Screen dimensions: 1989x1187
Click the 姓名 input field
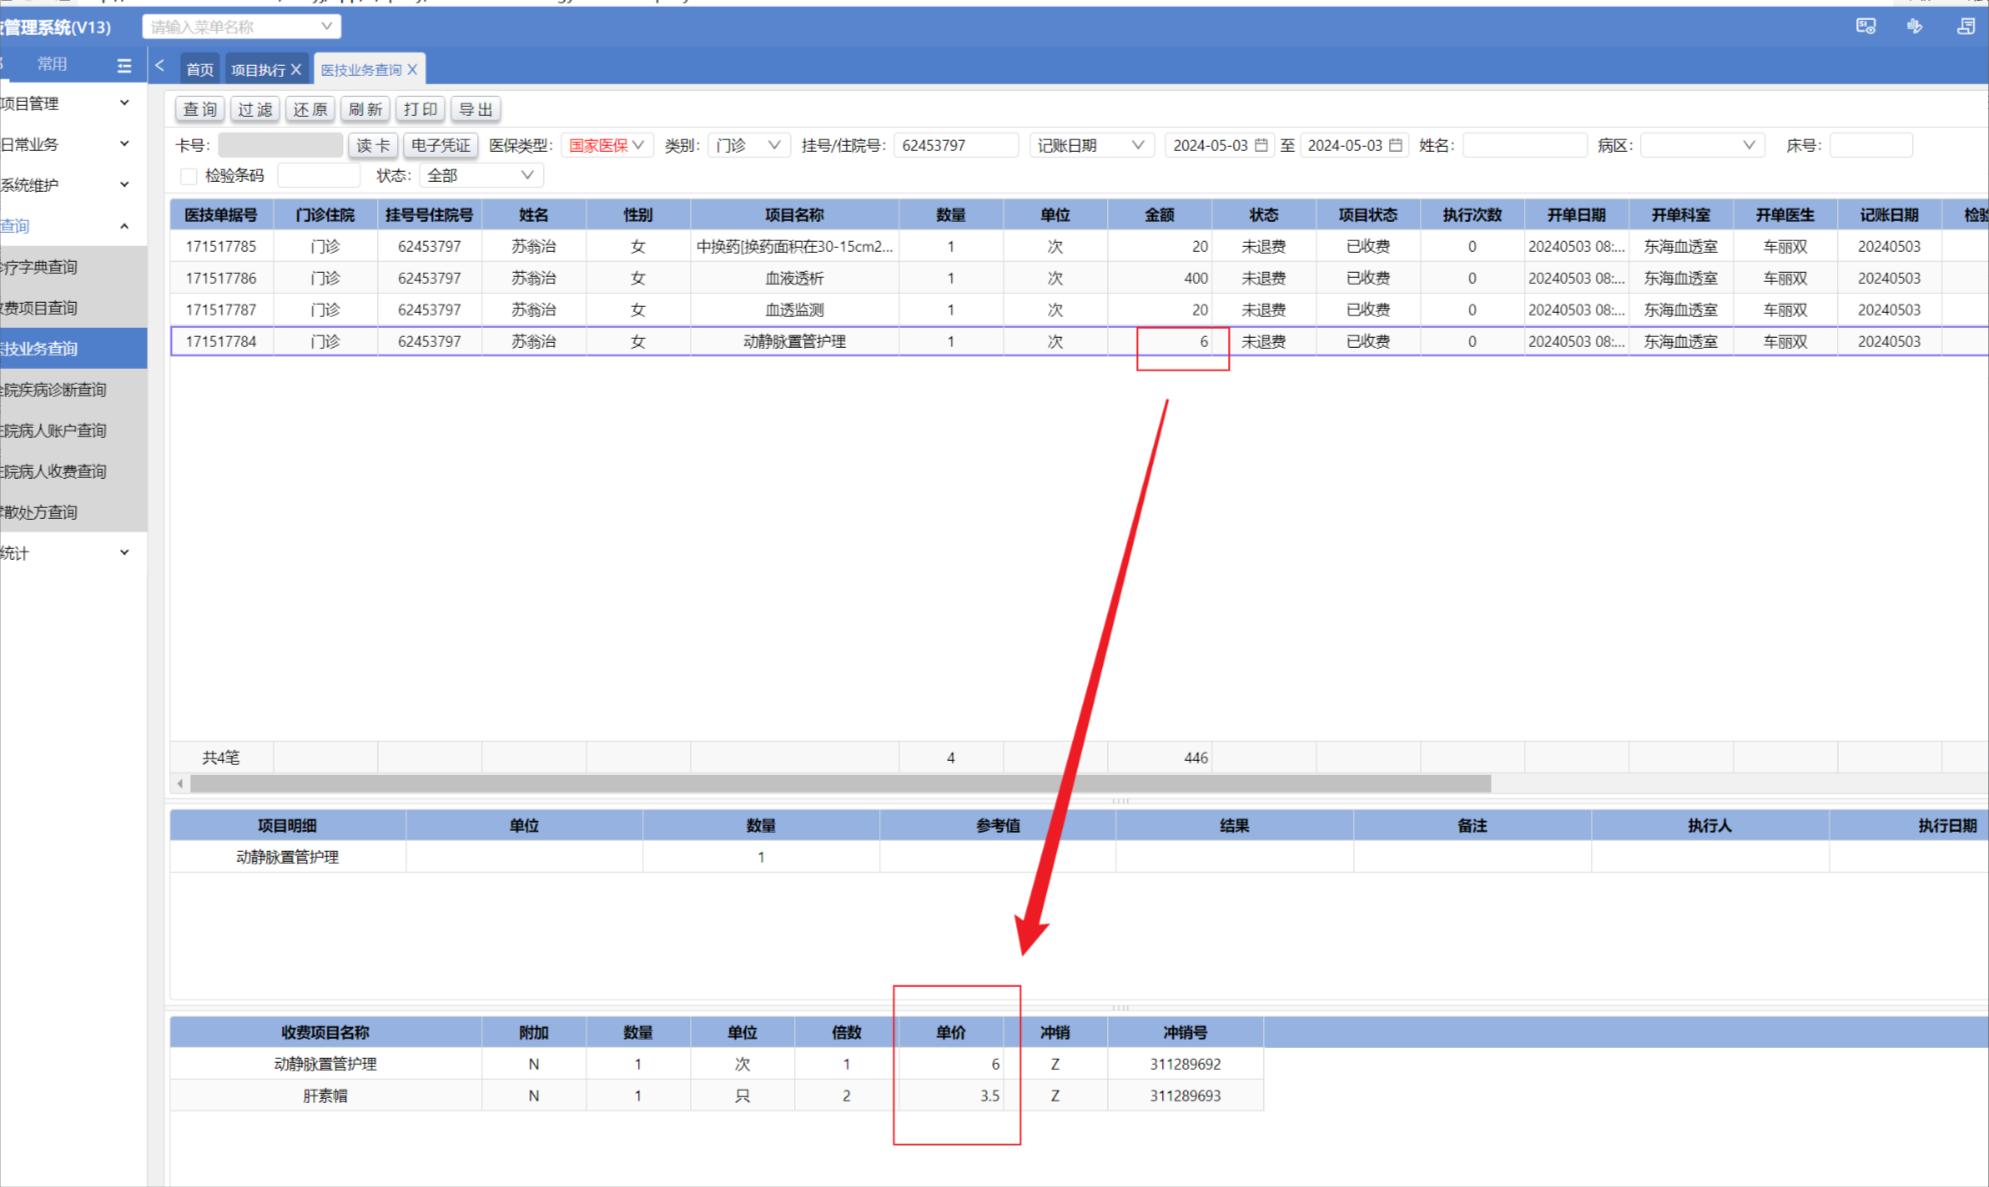1524,145
